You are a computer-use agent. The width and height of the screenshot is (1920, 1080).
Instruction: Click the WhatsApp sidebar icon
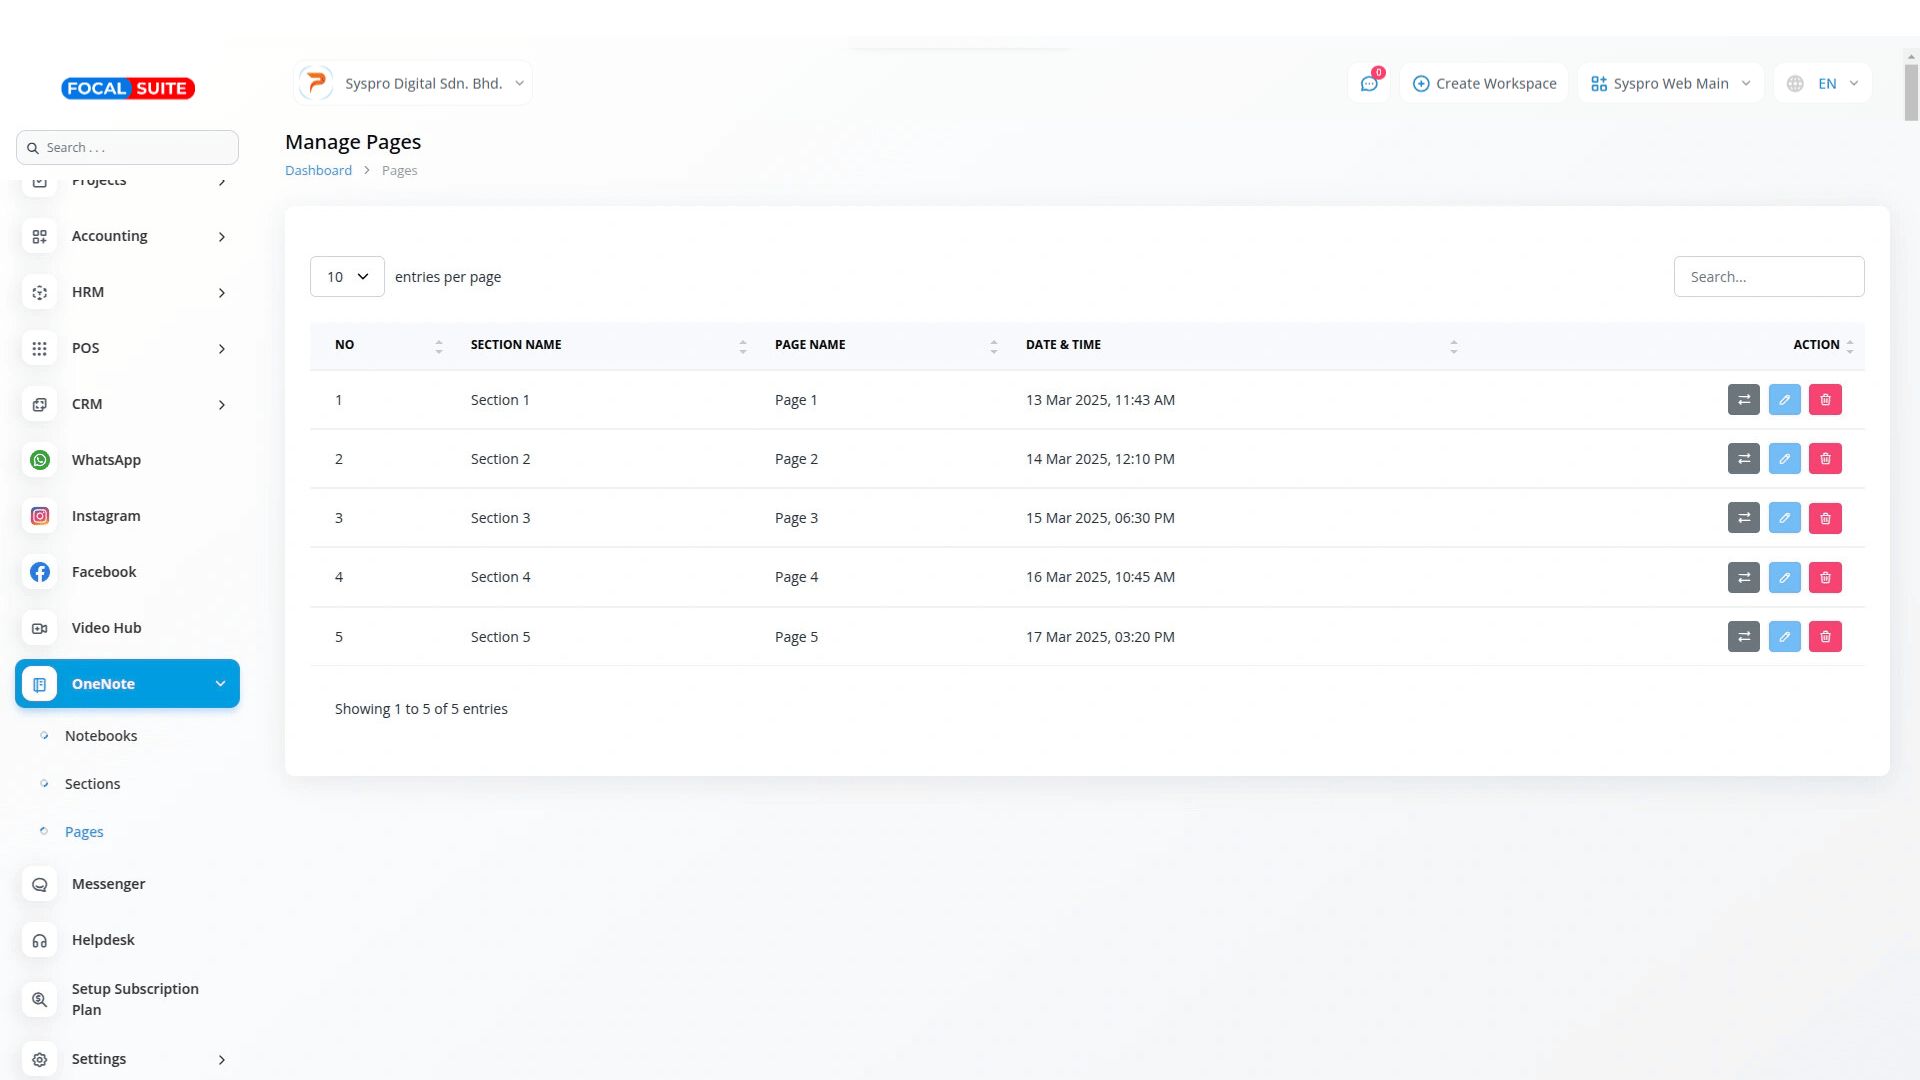point(40,460)
